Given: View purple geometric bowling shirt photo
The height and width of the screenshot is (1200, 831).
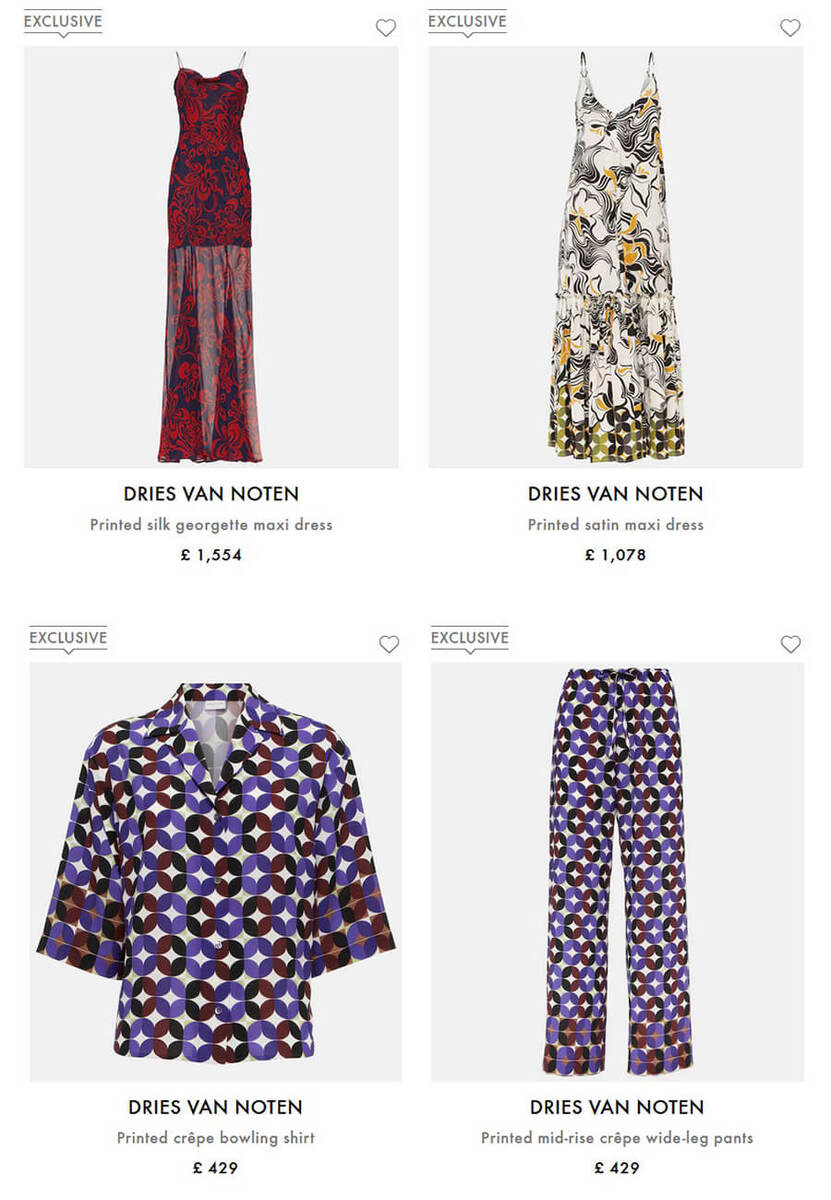Looking at the screenshot, I should tap(215, 871).
